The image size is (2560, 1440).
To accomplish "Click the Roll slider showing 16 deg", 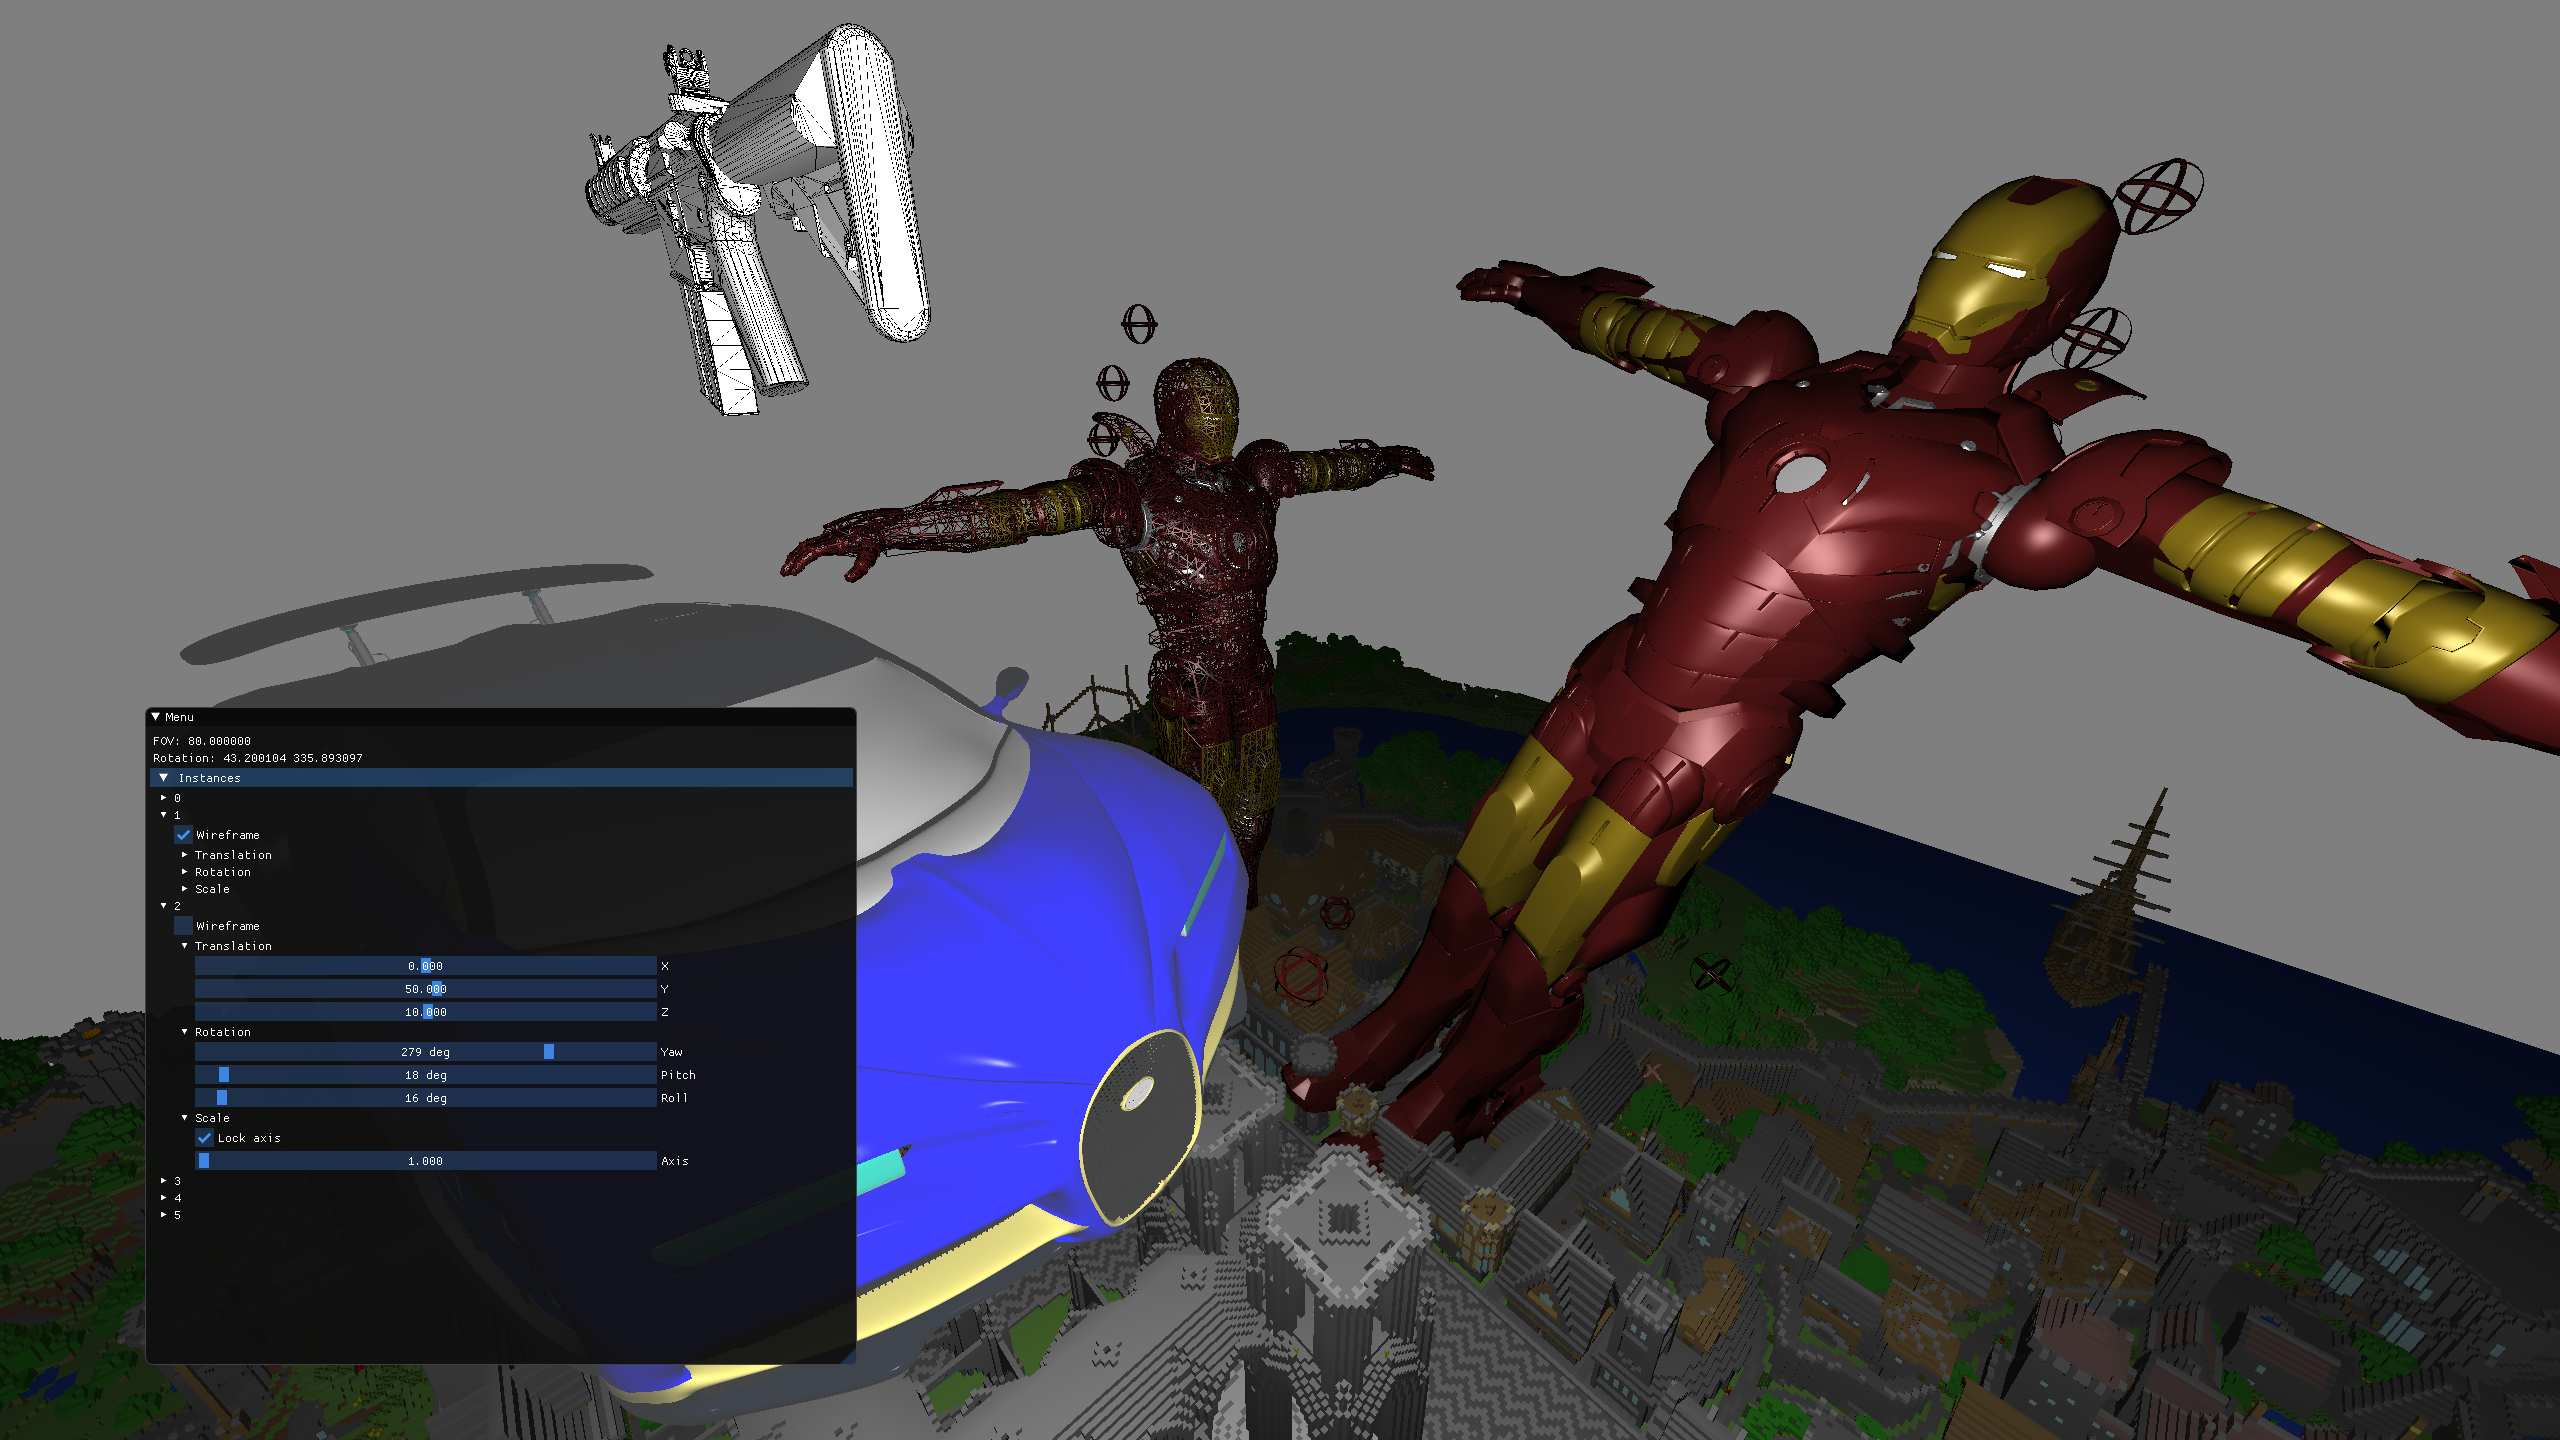I will (425, 1098).
